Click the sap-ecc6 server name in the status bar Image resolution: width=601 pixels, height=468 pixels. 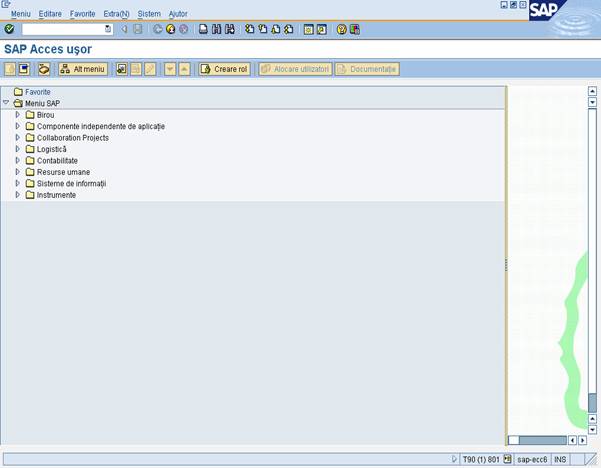[532, 459]
